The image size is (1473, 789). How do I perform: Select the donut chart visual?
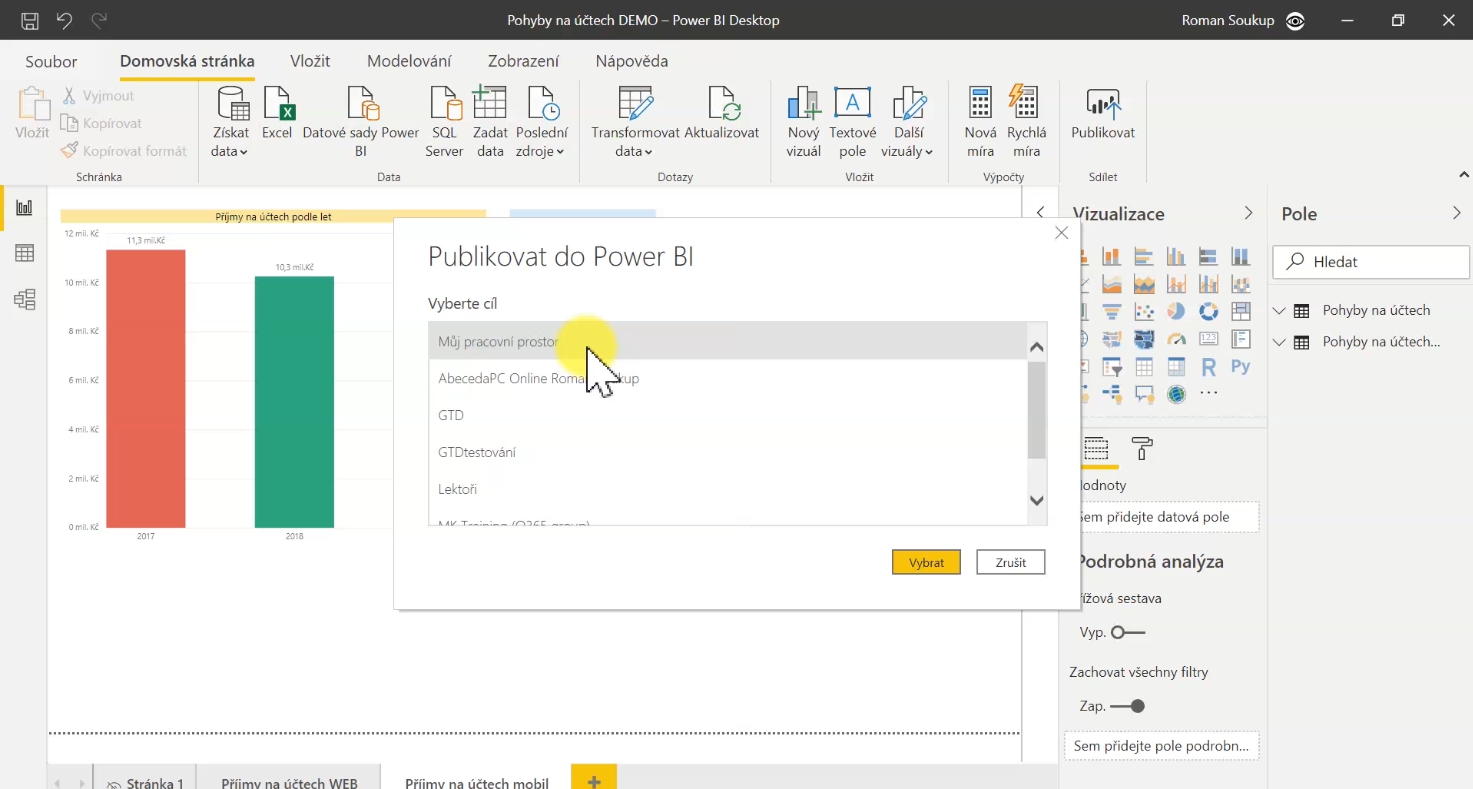(1208, 311)
